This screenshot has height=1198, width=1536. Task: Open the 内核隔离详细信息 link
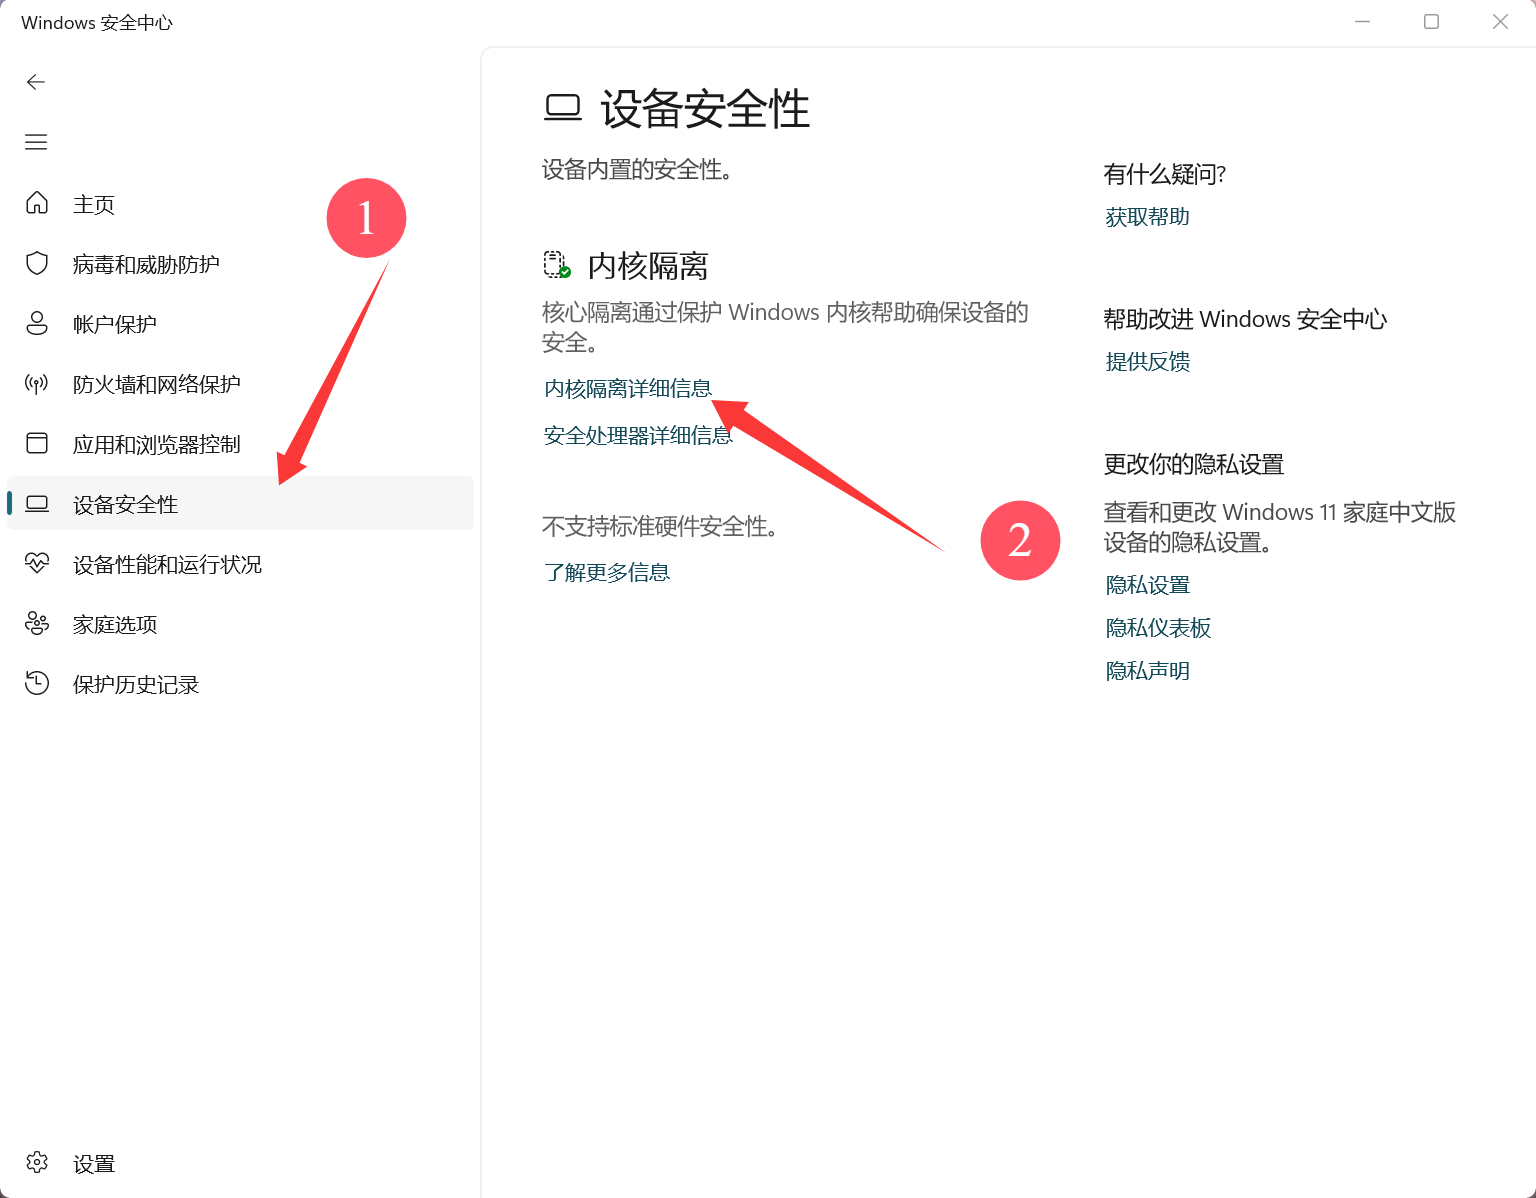coord(627,388)
